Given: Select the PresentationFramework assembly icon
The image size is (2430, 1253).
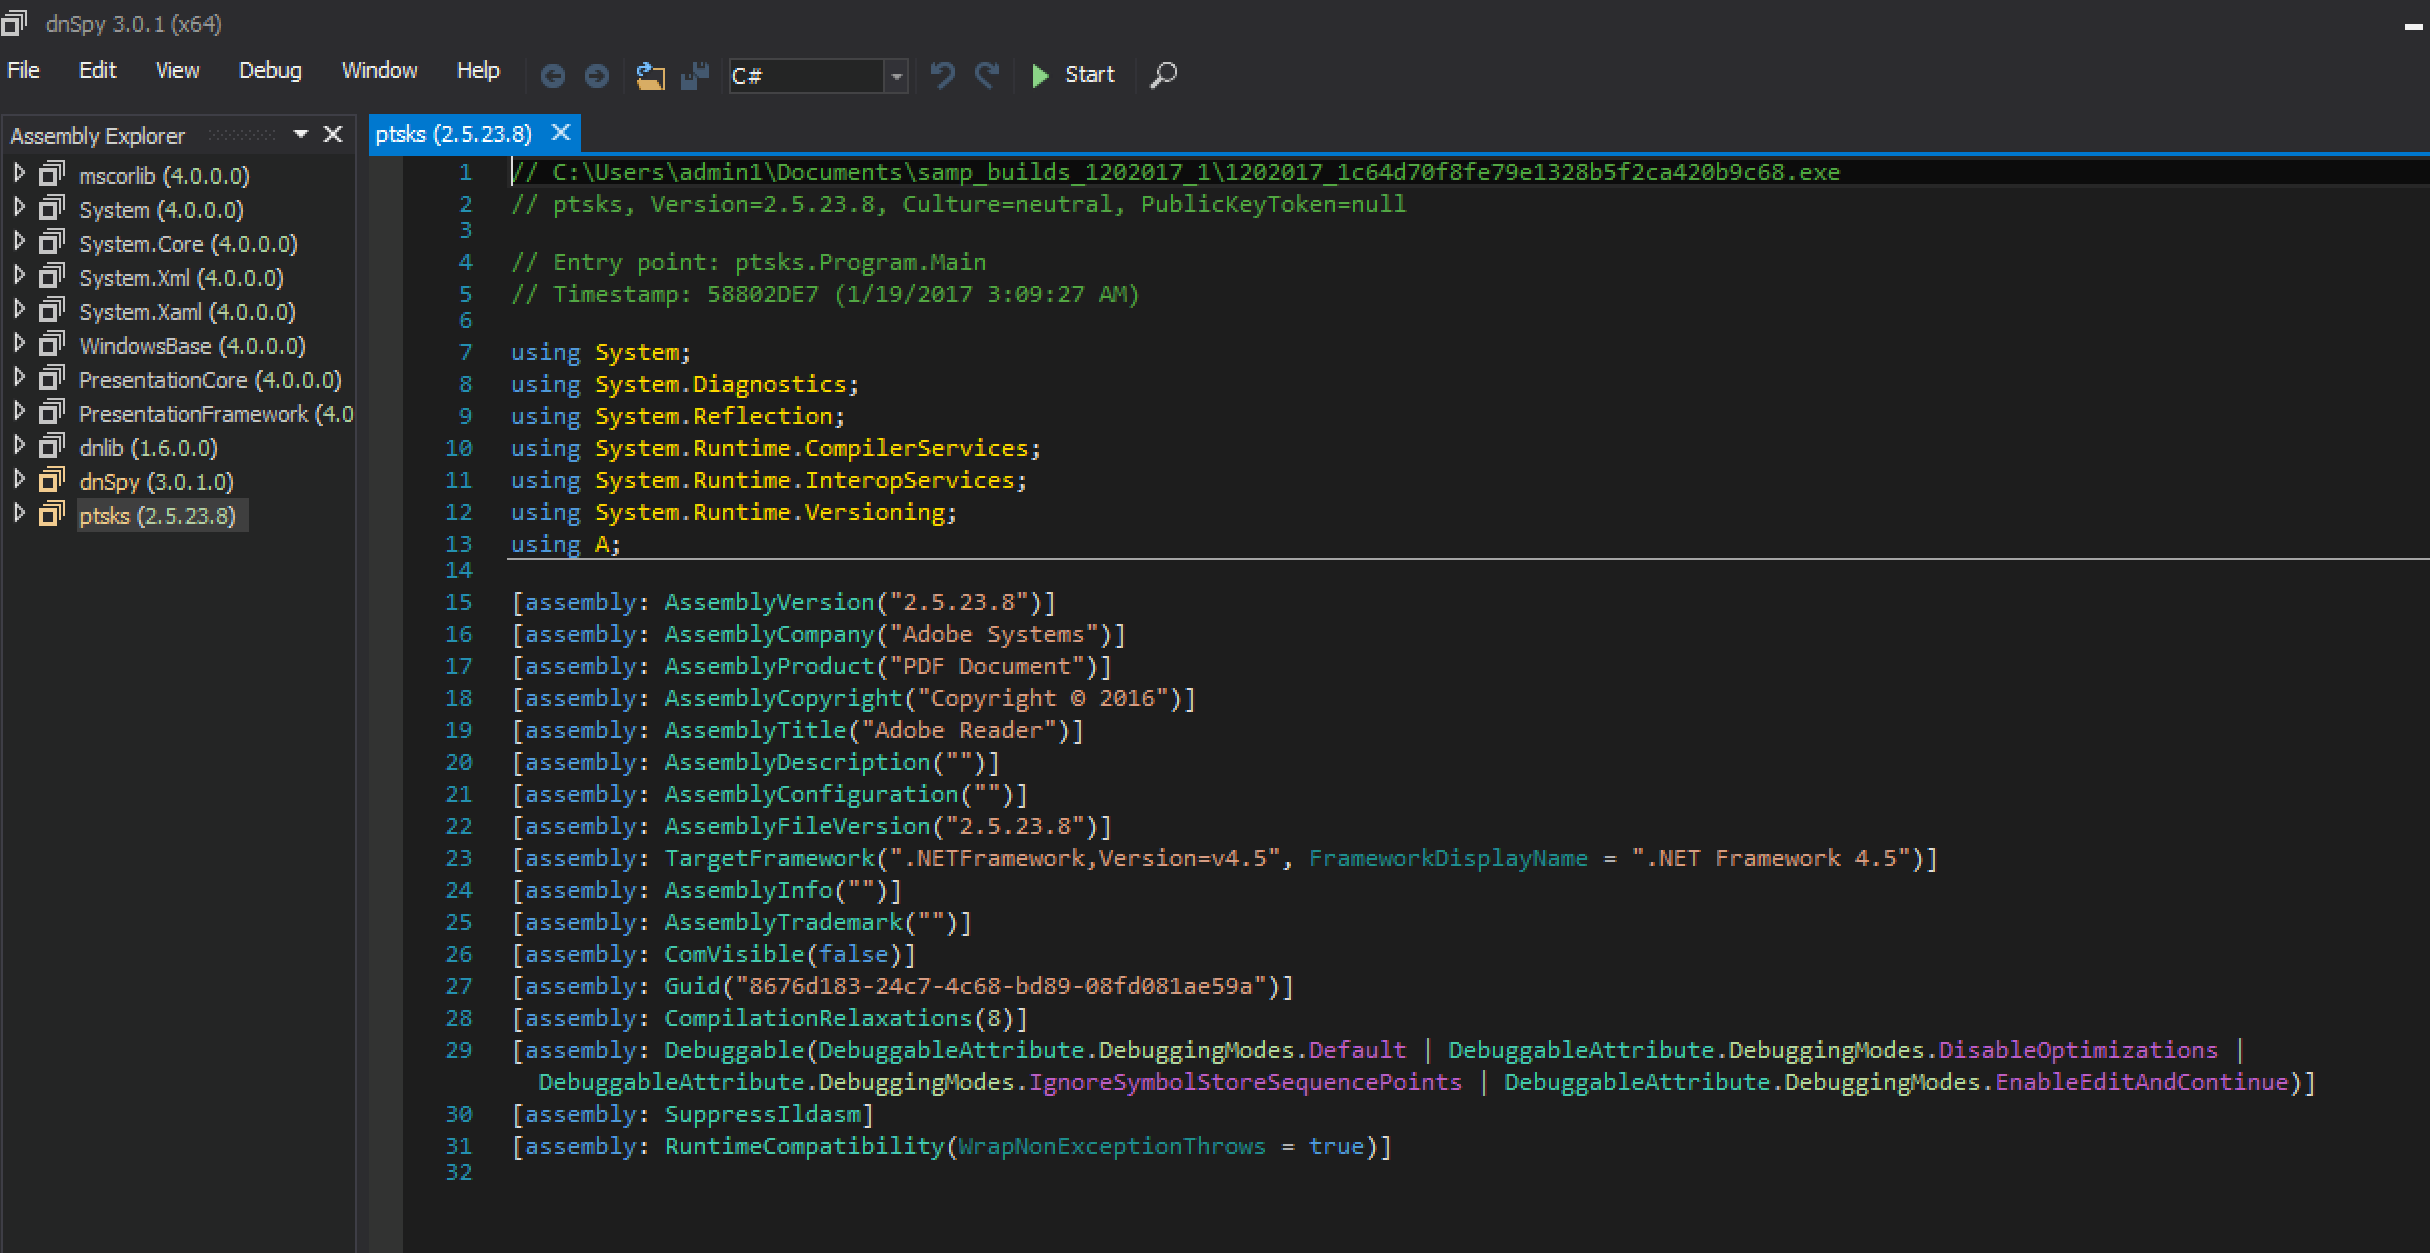Looking at the screenshot, I should coord(52,413).
